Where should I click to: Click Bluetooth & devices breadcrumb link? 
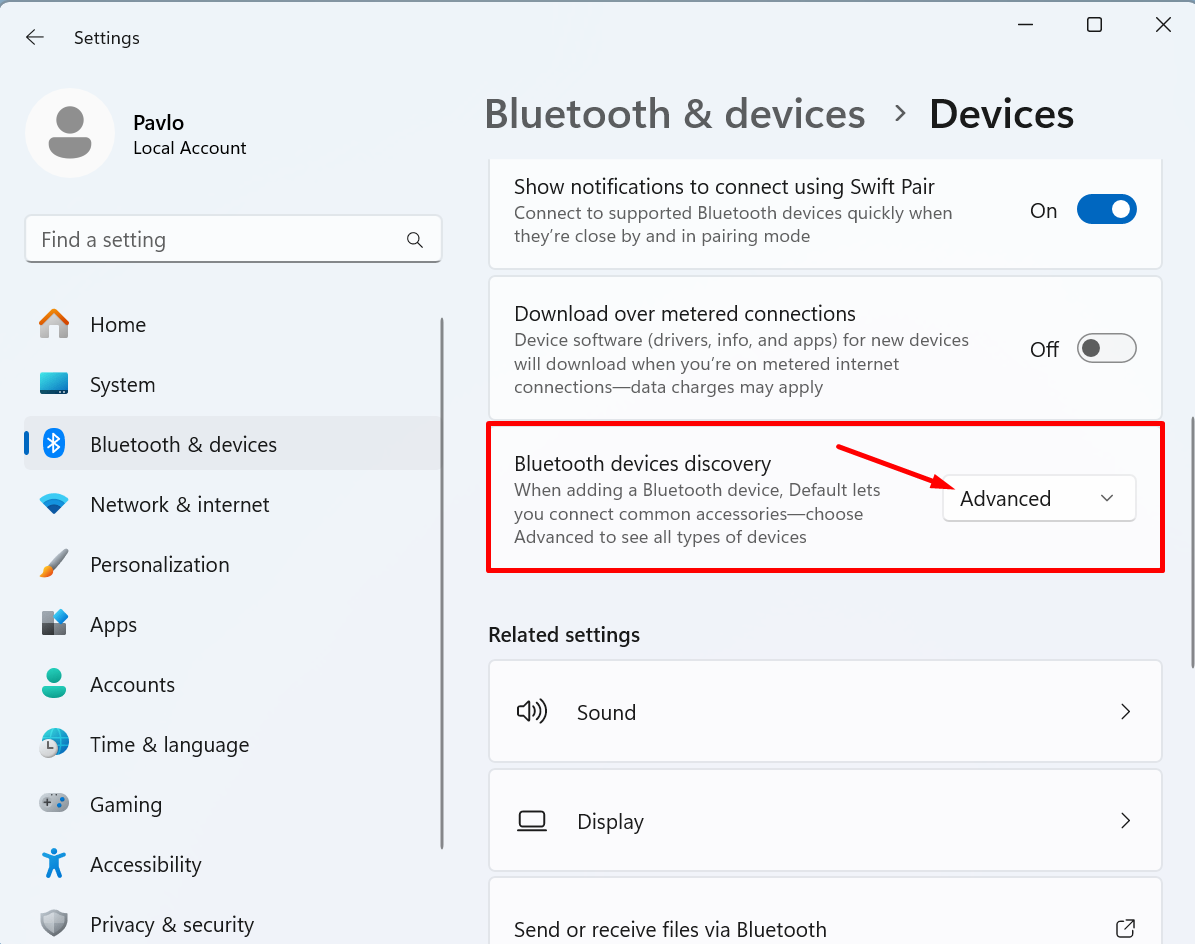click(x=675, y=114)
